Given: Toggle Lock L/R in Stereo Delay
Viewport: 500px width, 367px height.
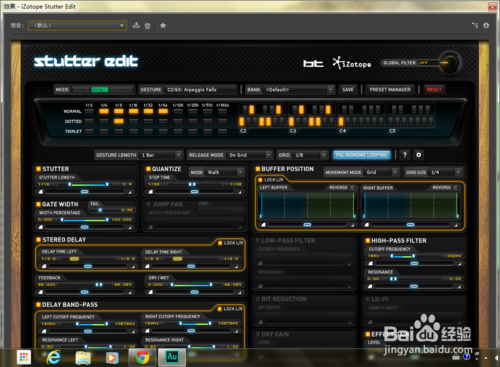Looking at the screenshot, I should click(x=220, y=243).
